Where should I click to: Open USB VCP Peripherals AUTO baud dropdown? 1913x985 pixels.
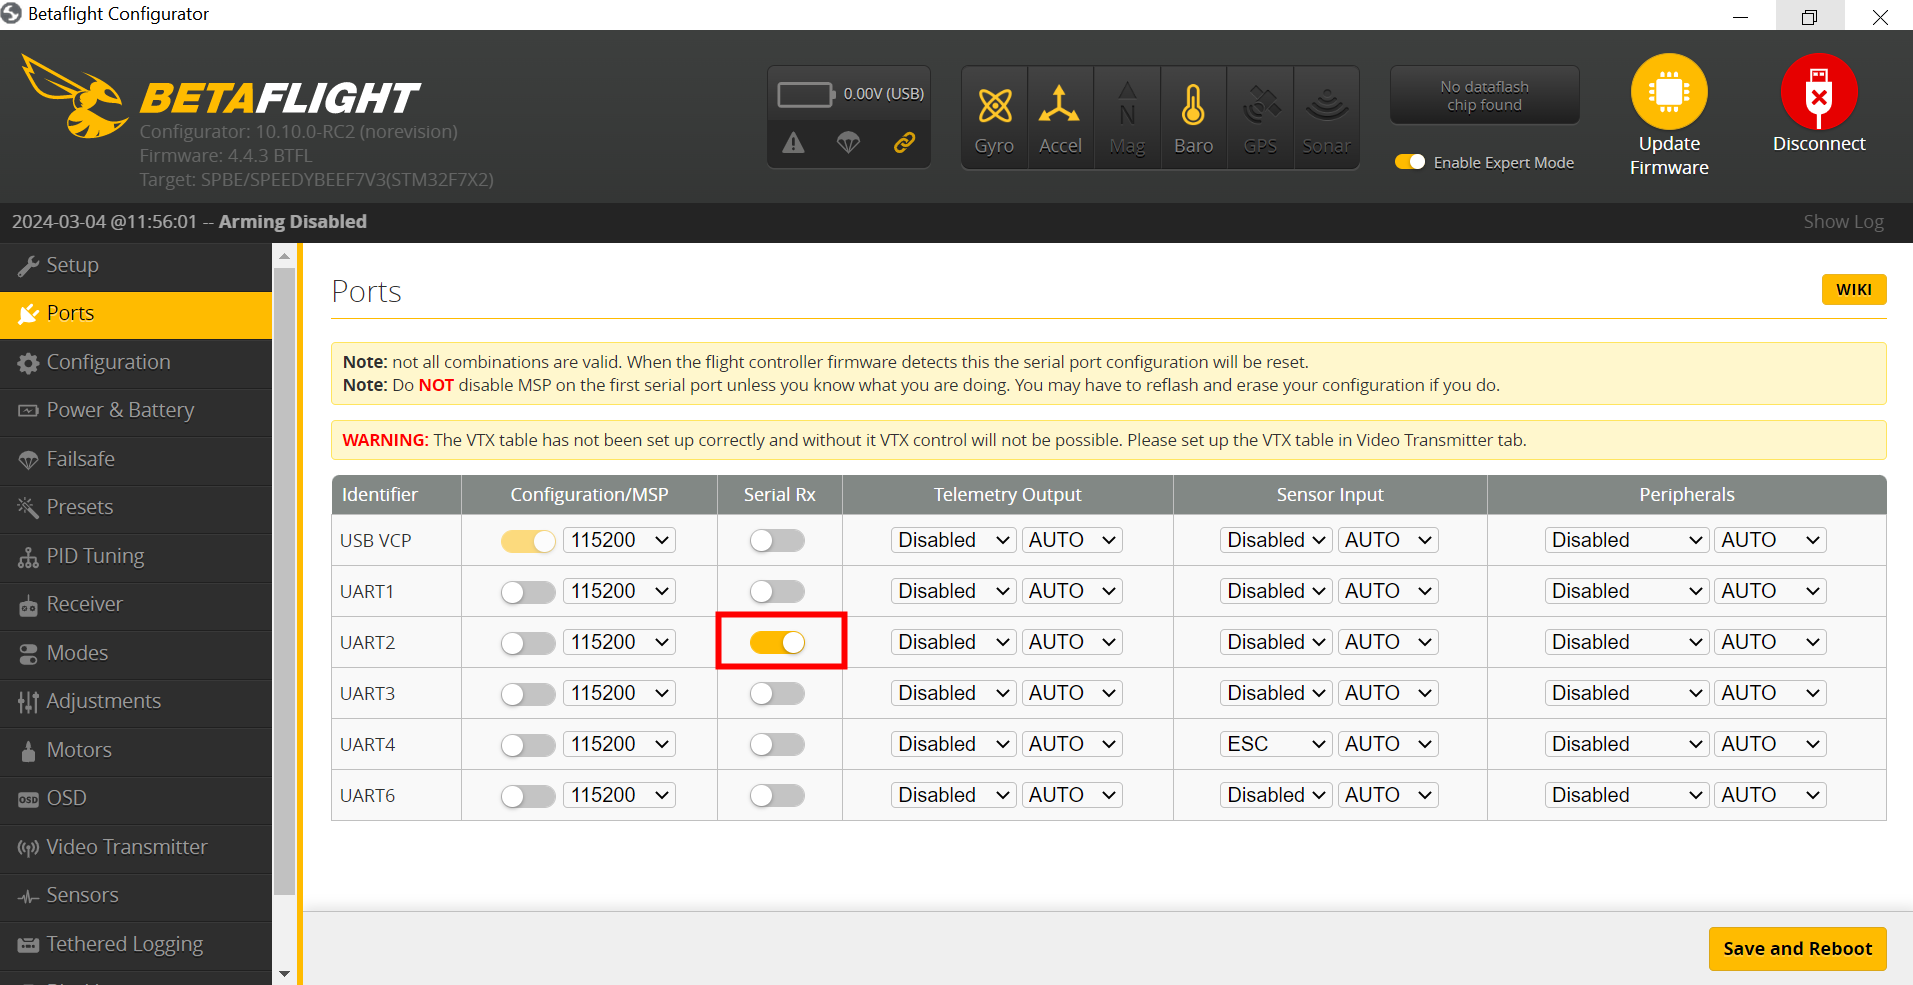pyautogui.click(x=1770, y=540)
